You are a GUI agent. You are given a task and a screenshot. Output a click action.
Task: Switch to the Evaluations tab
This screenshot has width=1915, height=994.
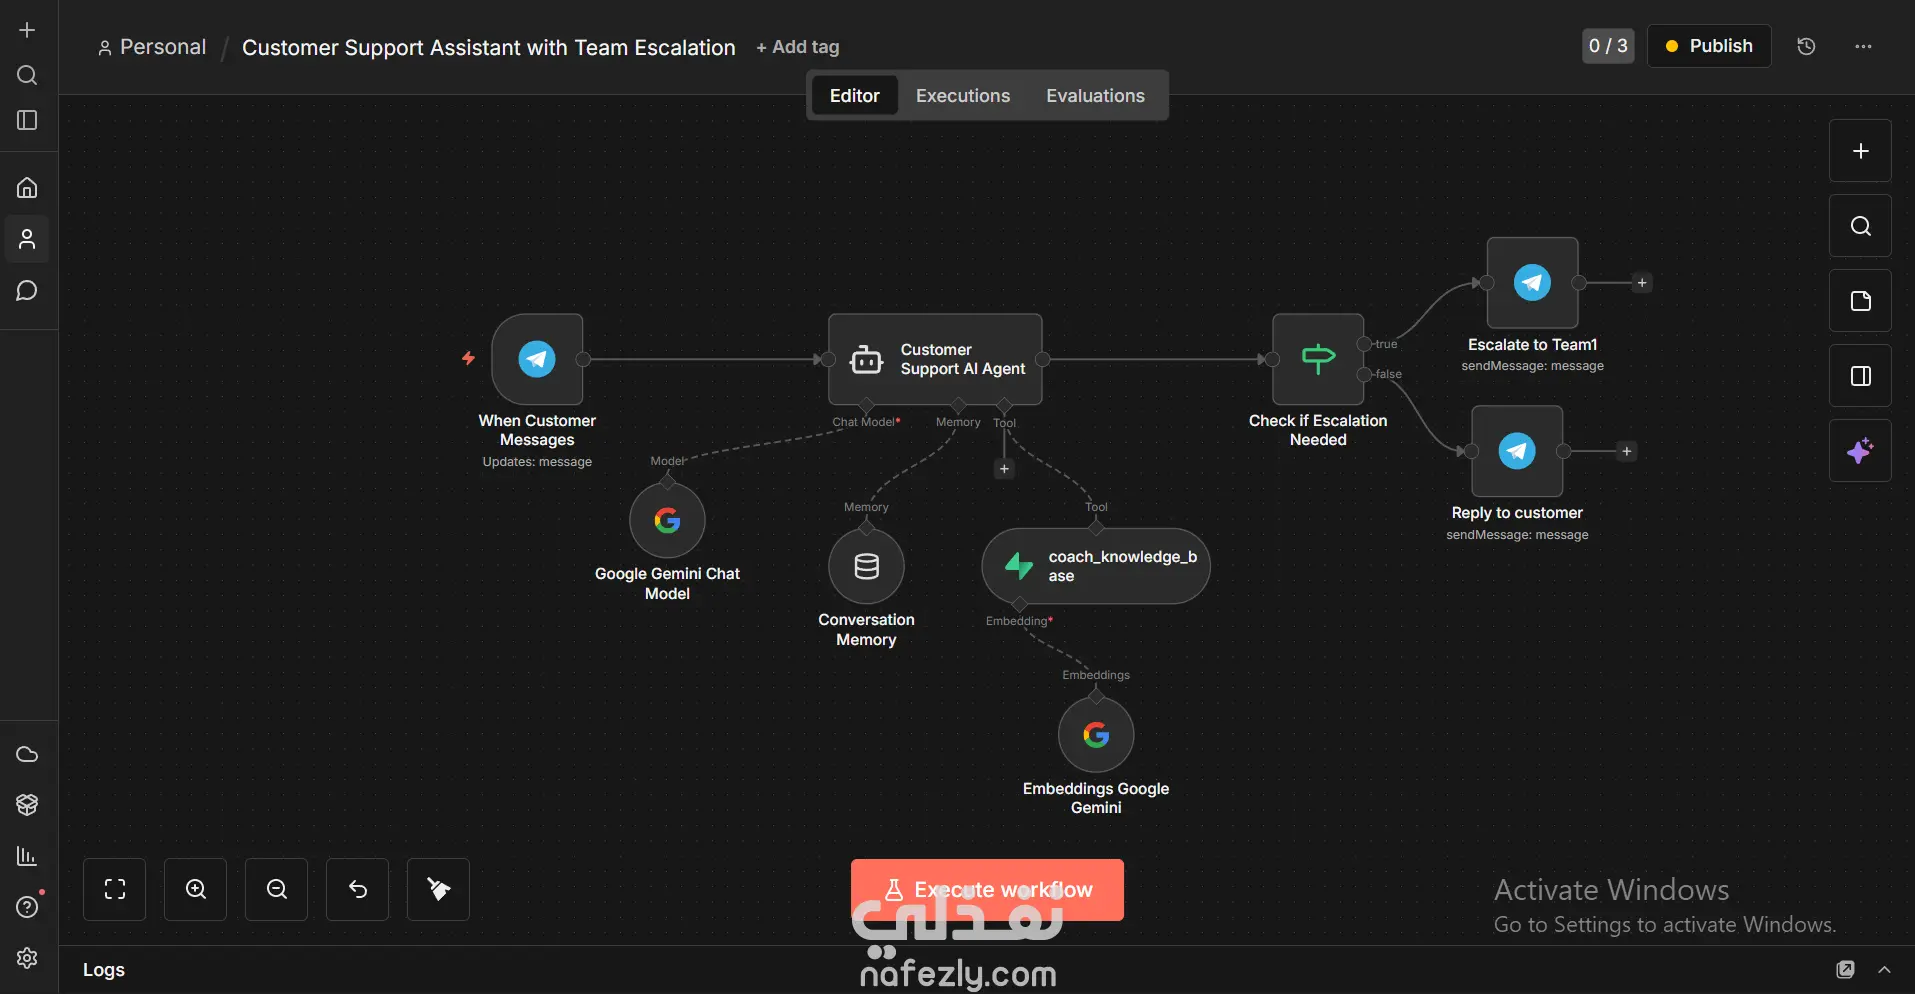(x=1095, y=96)
